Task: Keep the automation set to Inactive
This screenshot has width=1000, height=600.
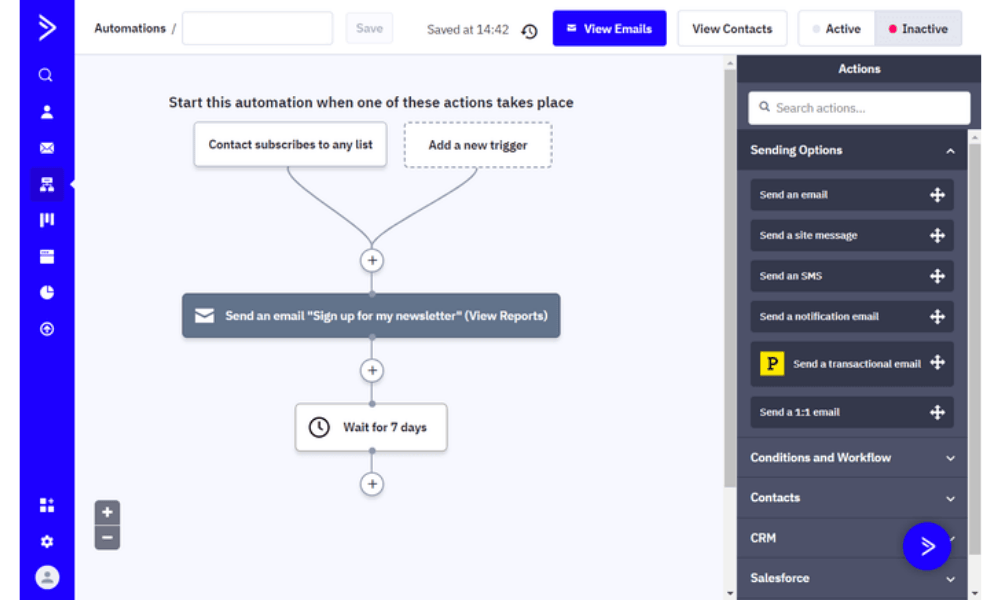Action: pyautogui.click(x=918, y=28)
